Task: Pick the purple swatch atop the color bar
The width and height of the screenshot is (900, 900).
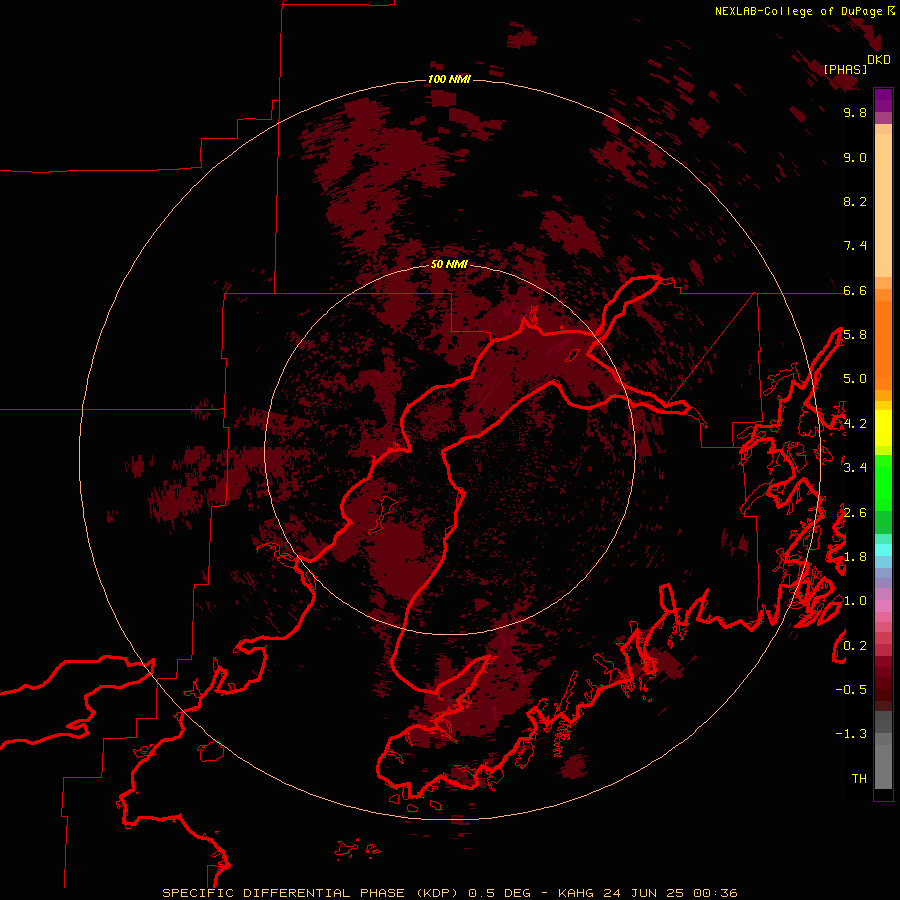Action: click(x=883, y=100)
